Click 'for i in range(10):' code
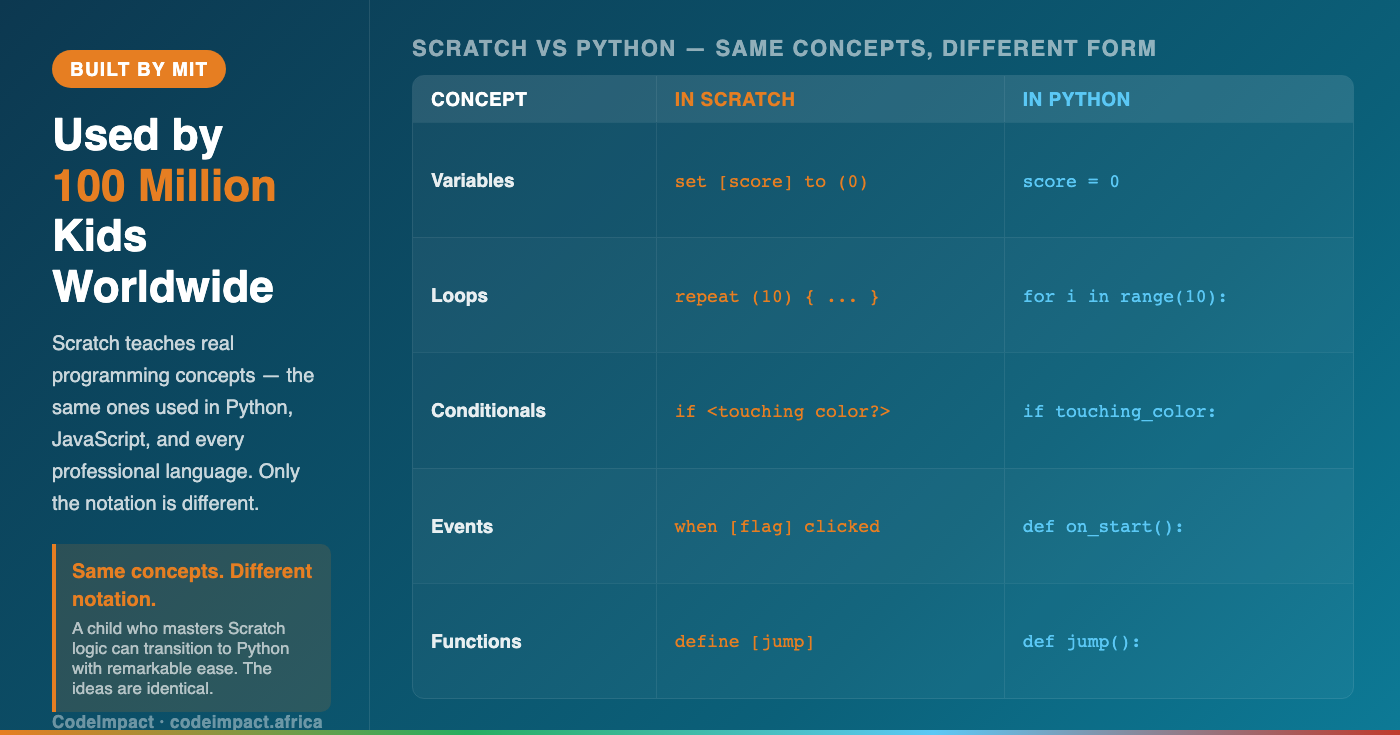The height and width of the screenshot is (735, 1400). coord(1125,297)
